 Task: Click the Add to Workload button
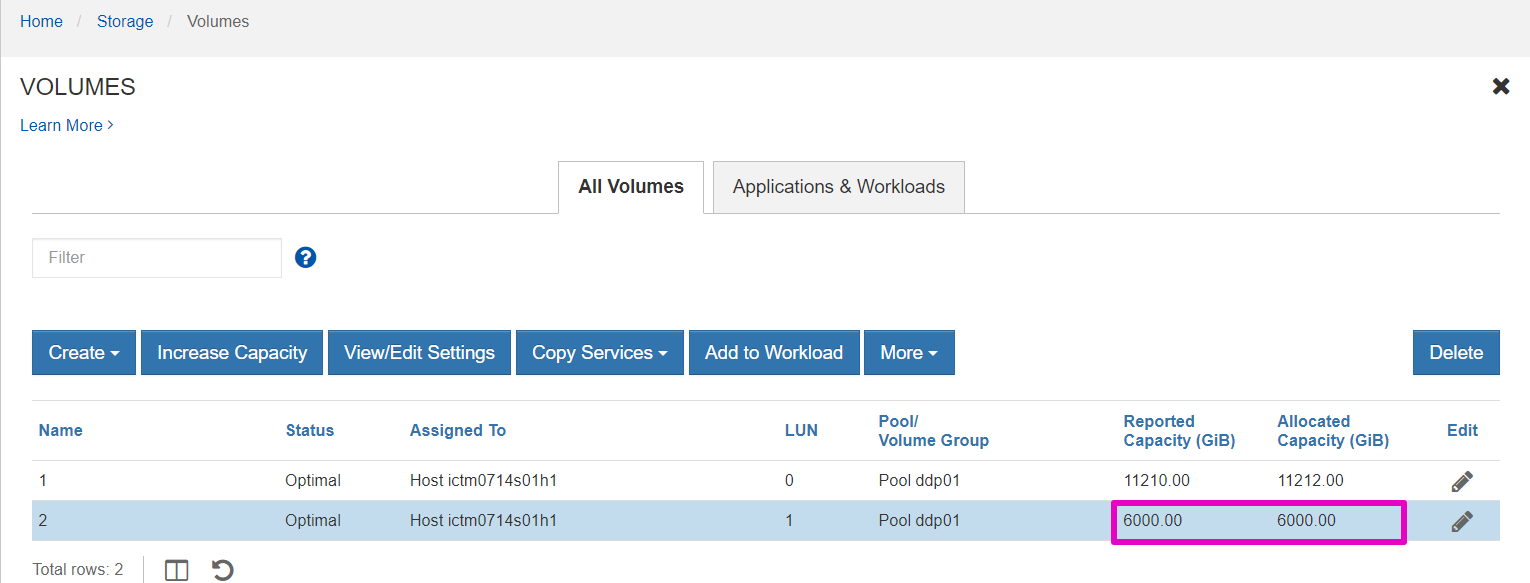pos(774,353)
